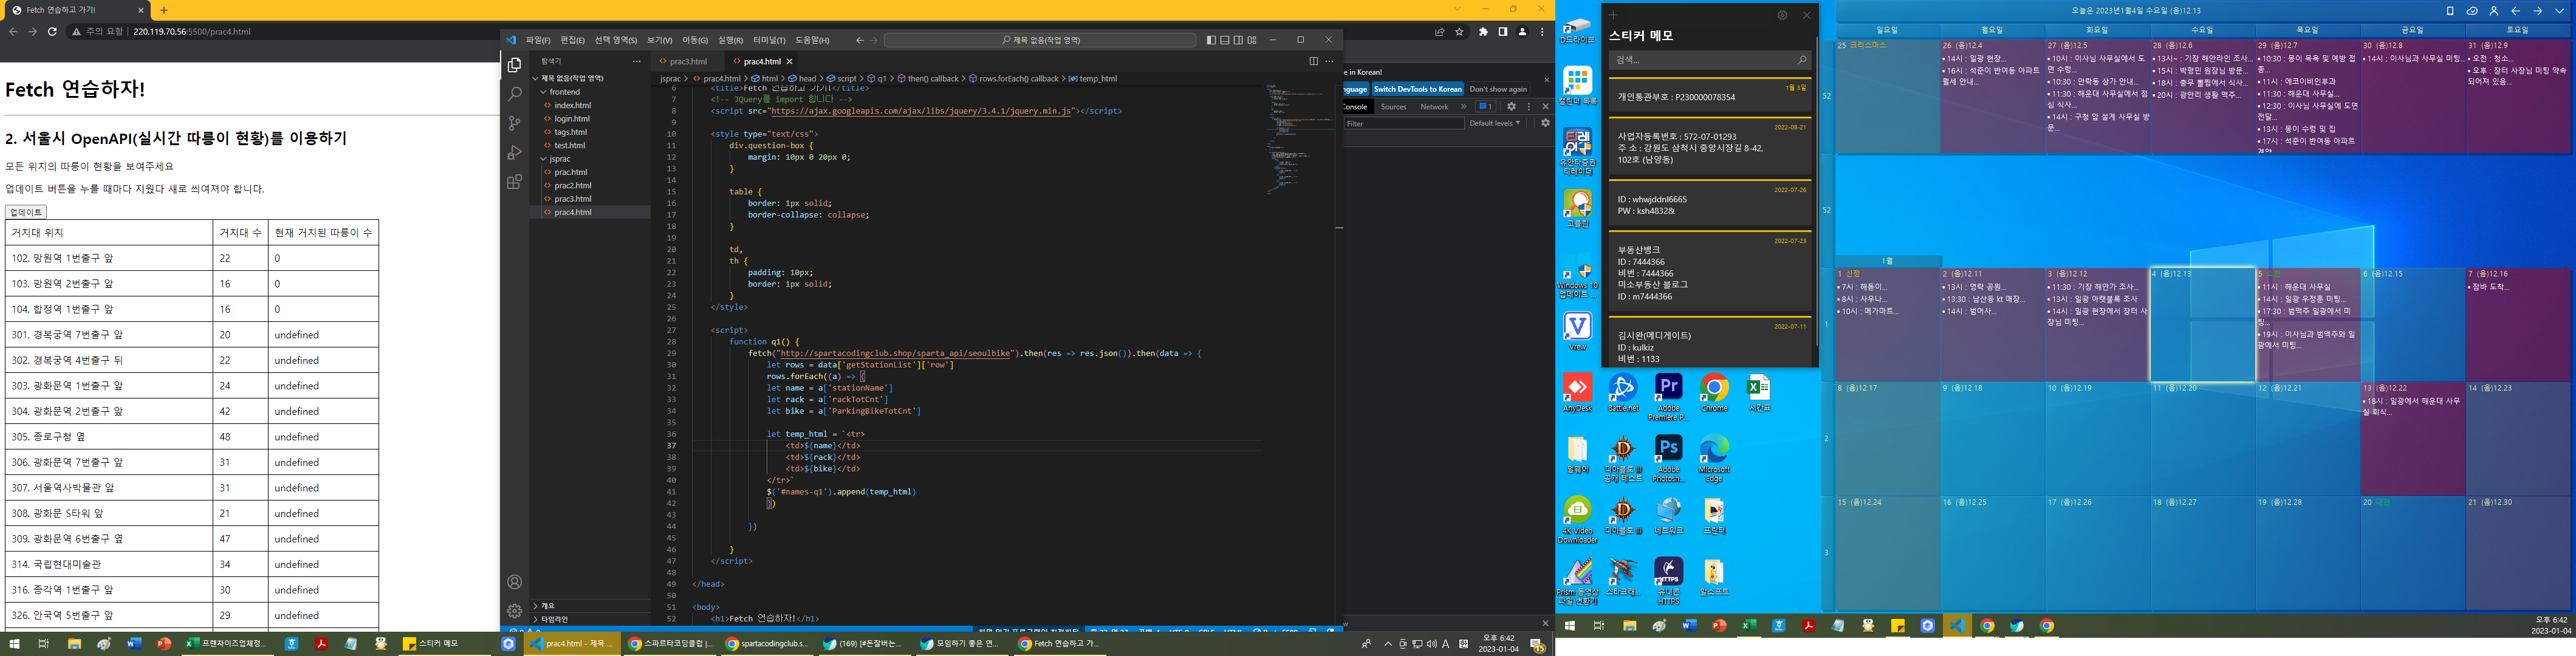2576x656 pixels.
Task: Toggle the VS Code secondary sidebar layout icon
Action: tap(1238, 40)
